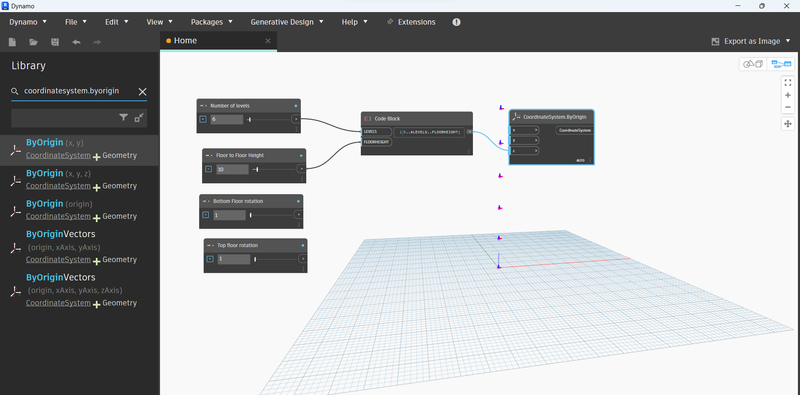Select ByOrigin (x, y, z) library result
The image size is (800, 395).
[x=79, y=180]
